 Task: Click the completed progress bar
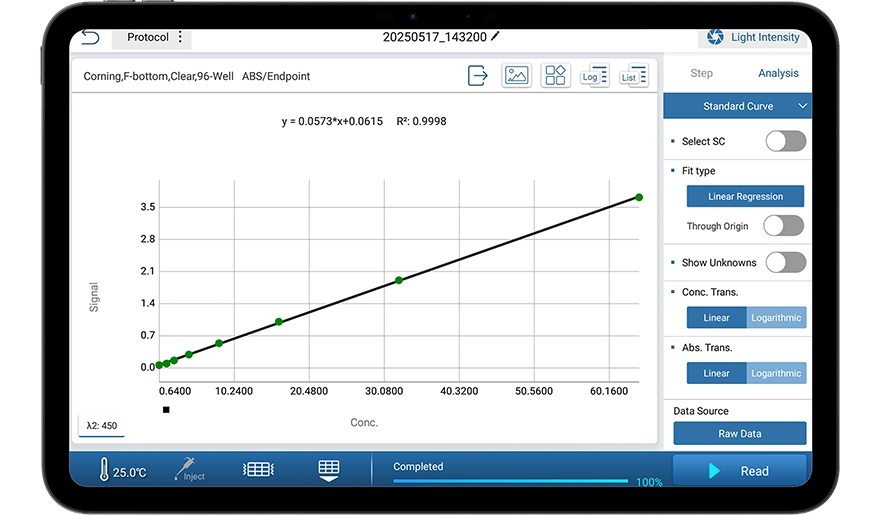513,481
